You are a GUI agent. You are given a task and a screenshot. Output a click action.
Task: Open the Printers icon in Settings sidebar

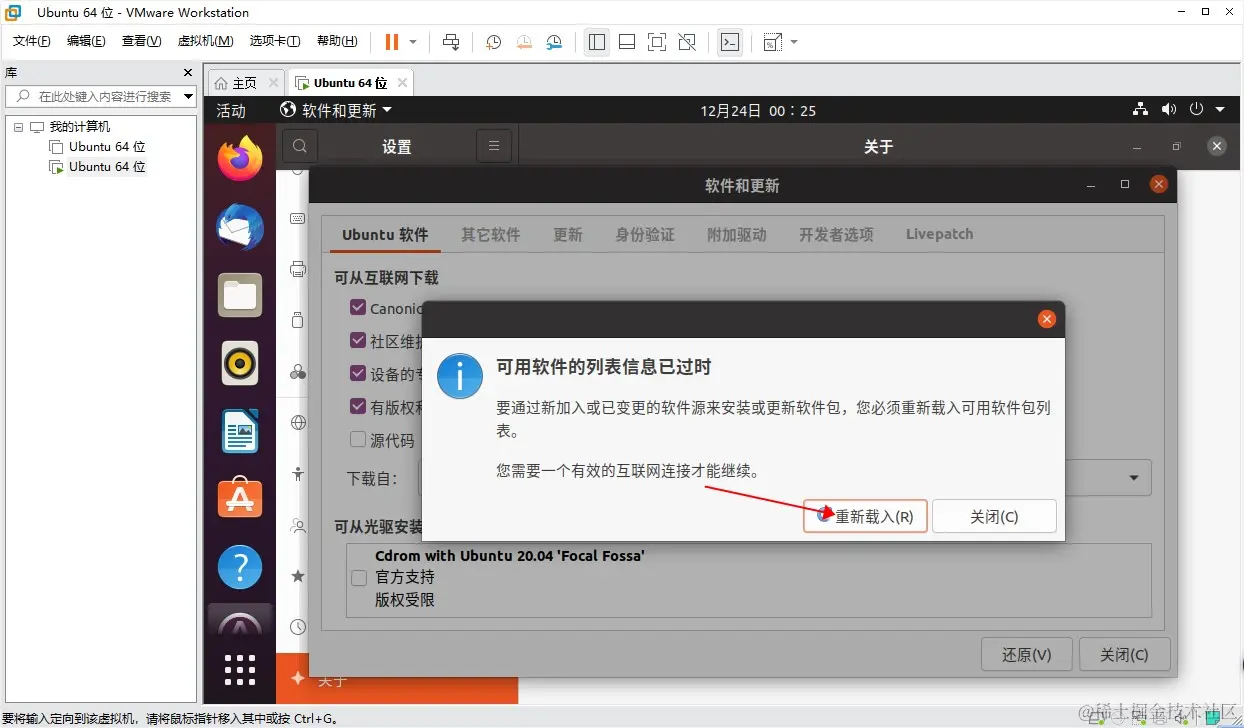pyautogui.click(x=298, y=269)
